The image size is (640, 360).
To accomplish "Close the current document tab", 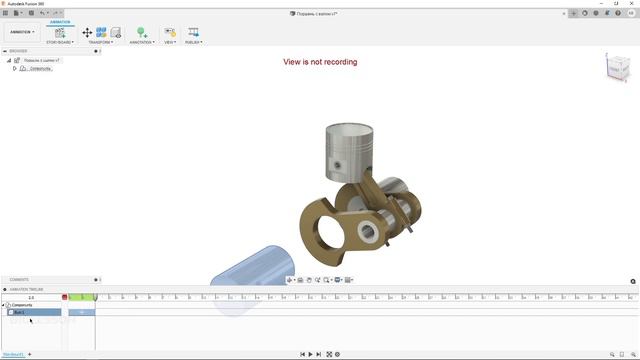I will tap(564, 13).
